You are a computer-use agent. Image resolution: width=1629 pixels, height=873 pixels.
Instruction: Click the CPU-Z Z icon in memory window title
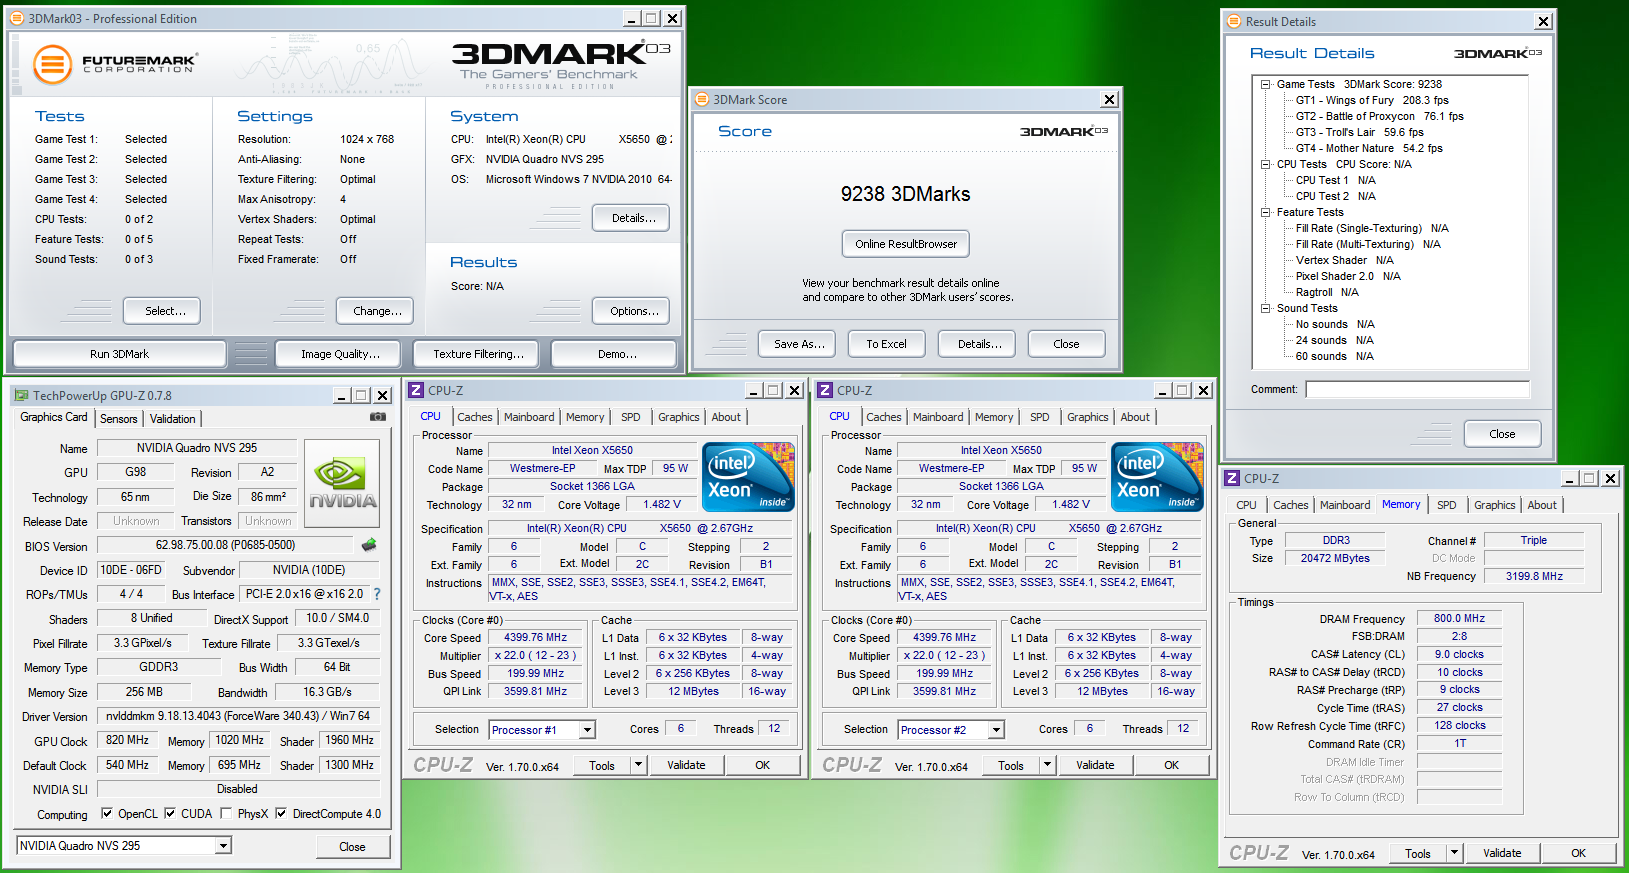pyautogui.click(x=1233, y=478)
